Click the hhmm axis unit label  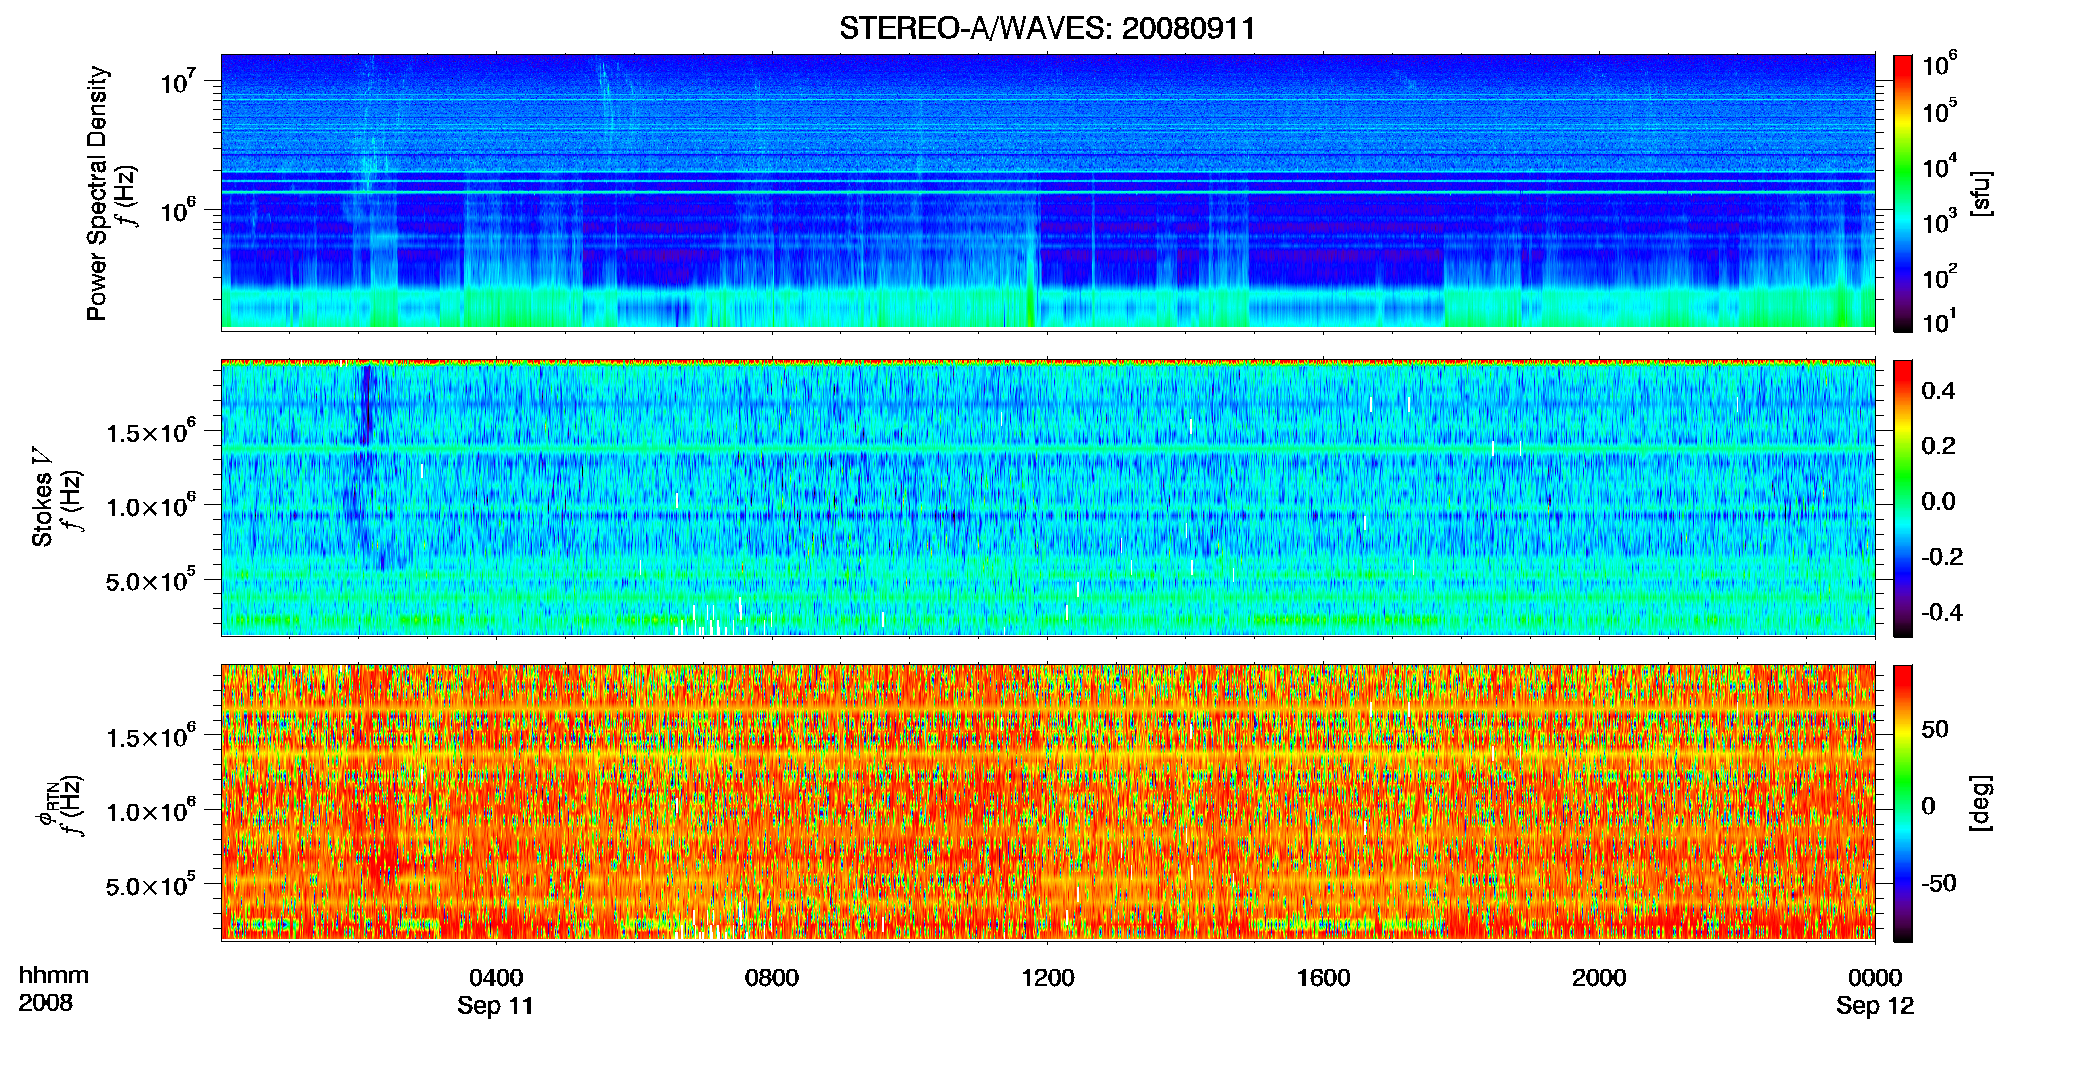coord(54,976)
